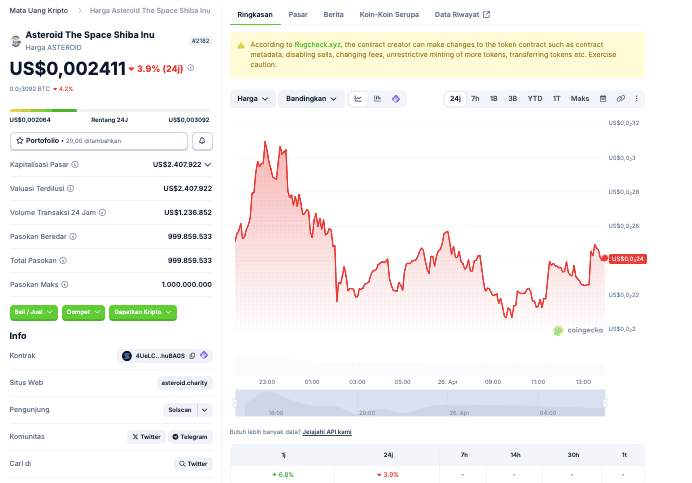692x483 pixels.
Task: Click the star icon in Portofolio button
Action: [19, 141]
